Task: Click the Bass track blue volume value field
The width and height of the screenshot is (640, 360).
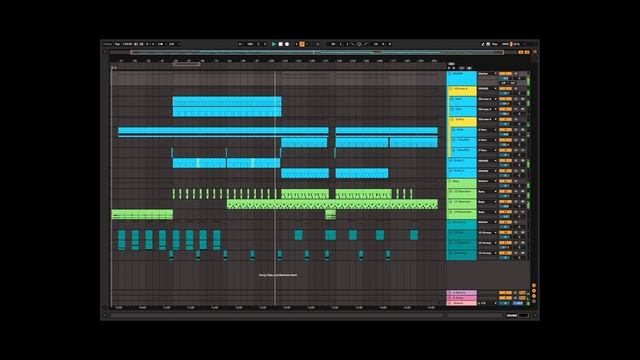Action: point(505,186)
